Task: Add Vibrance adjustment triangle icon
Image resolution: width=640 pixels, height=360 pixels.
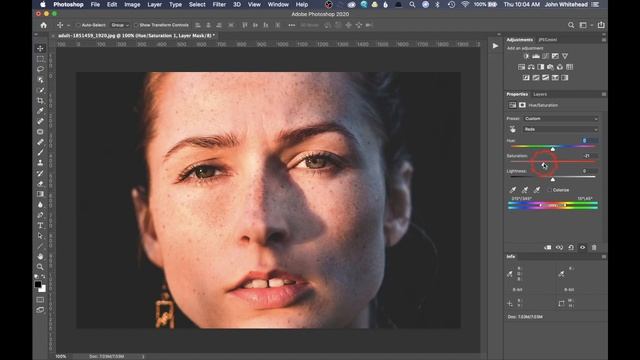Action: (x=565, y=56)
